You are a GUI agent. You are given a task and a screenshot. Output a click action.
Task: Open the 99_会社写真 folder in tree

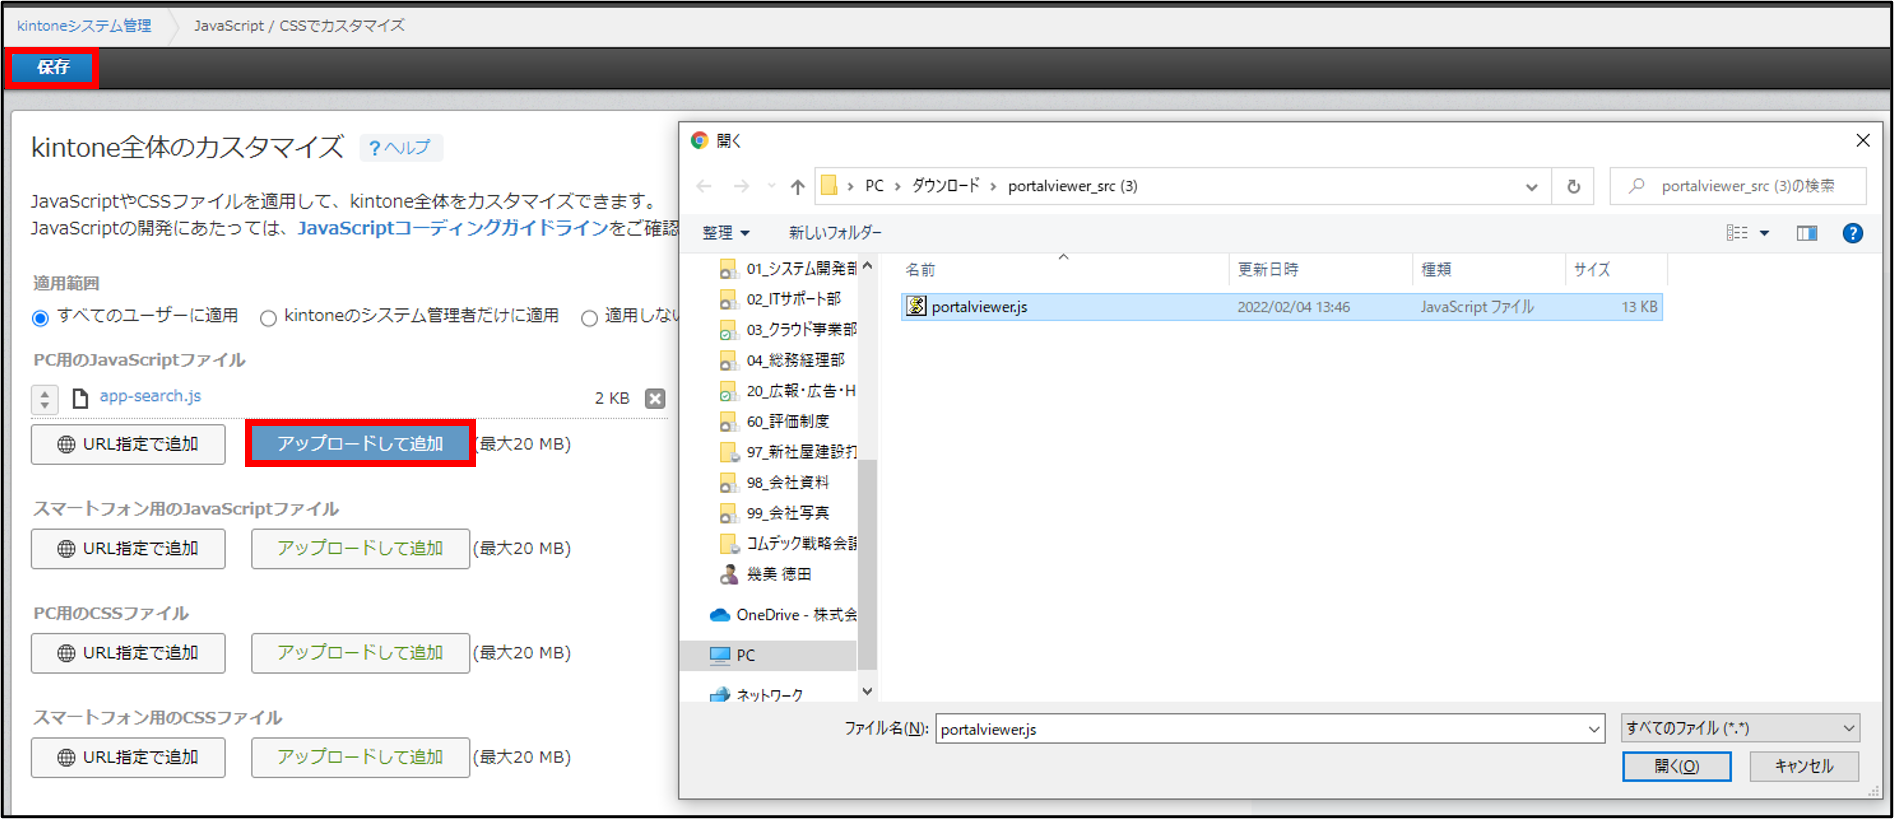[x=775, y=513]
